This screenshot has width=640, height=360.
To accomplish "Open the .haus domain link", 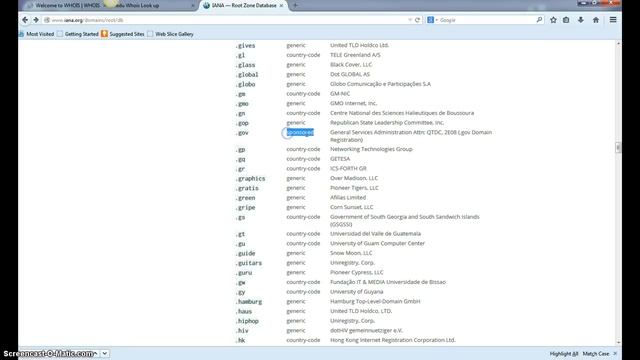I will 244,311.
